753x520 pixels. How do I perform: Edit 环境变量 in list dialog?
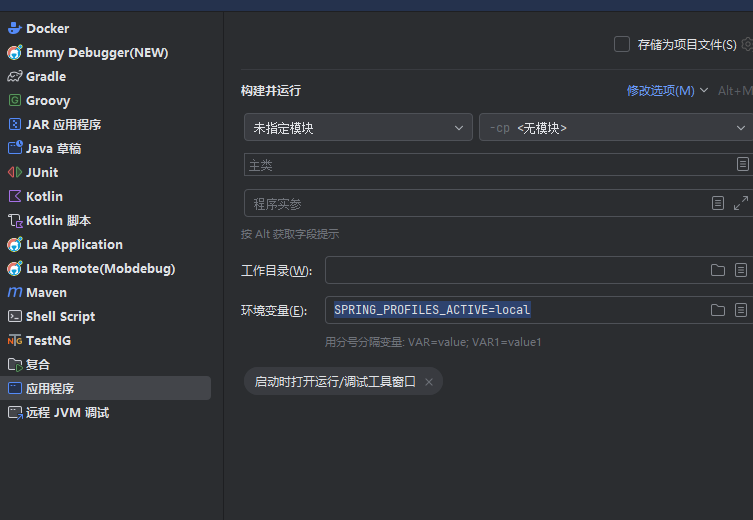tap(741, 310)
